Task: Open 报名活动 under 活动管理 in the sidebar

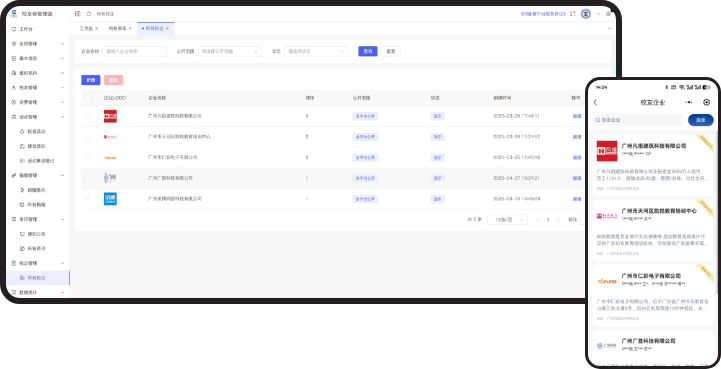Action: click(x=35, y=132)
